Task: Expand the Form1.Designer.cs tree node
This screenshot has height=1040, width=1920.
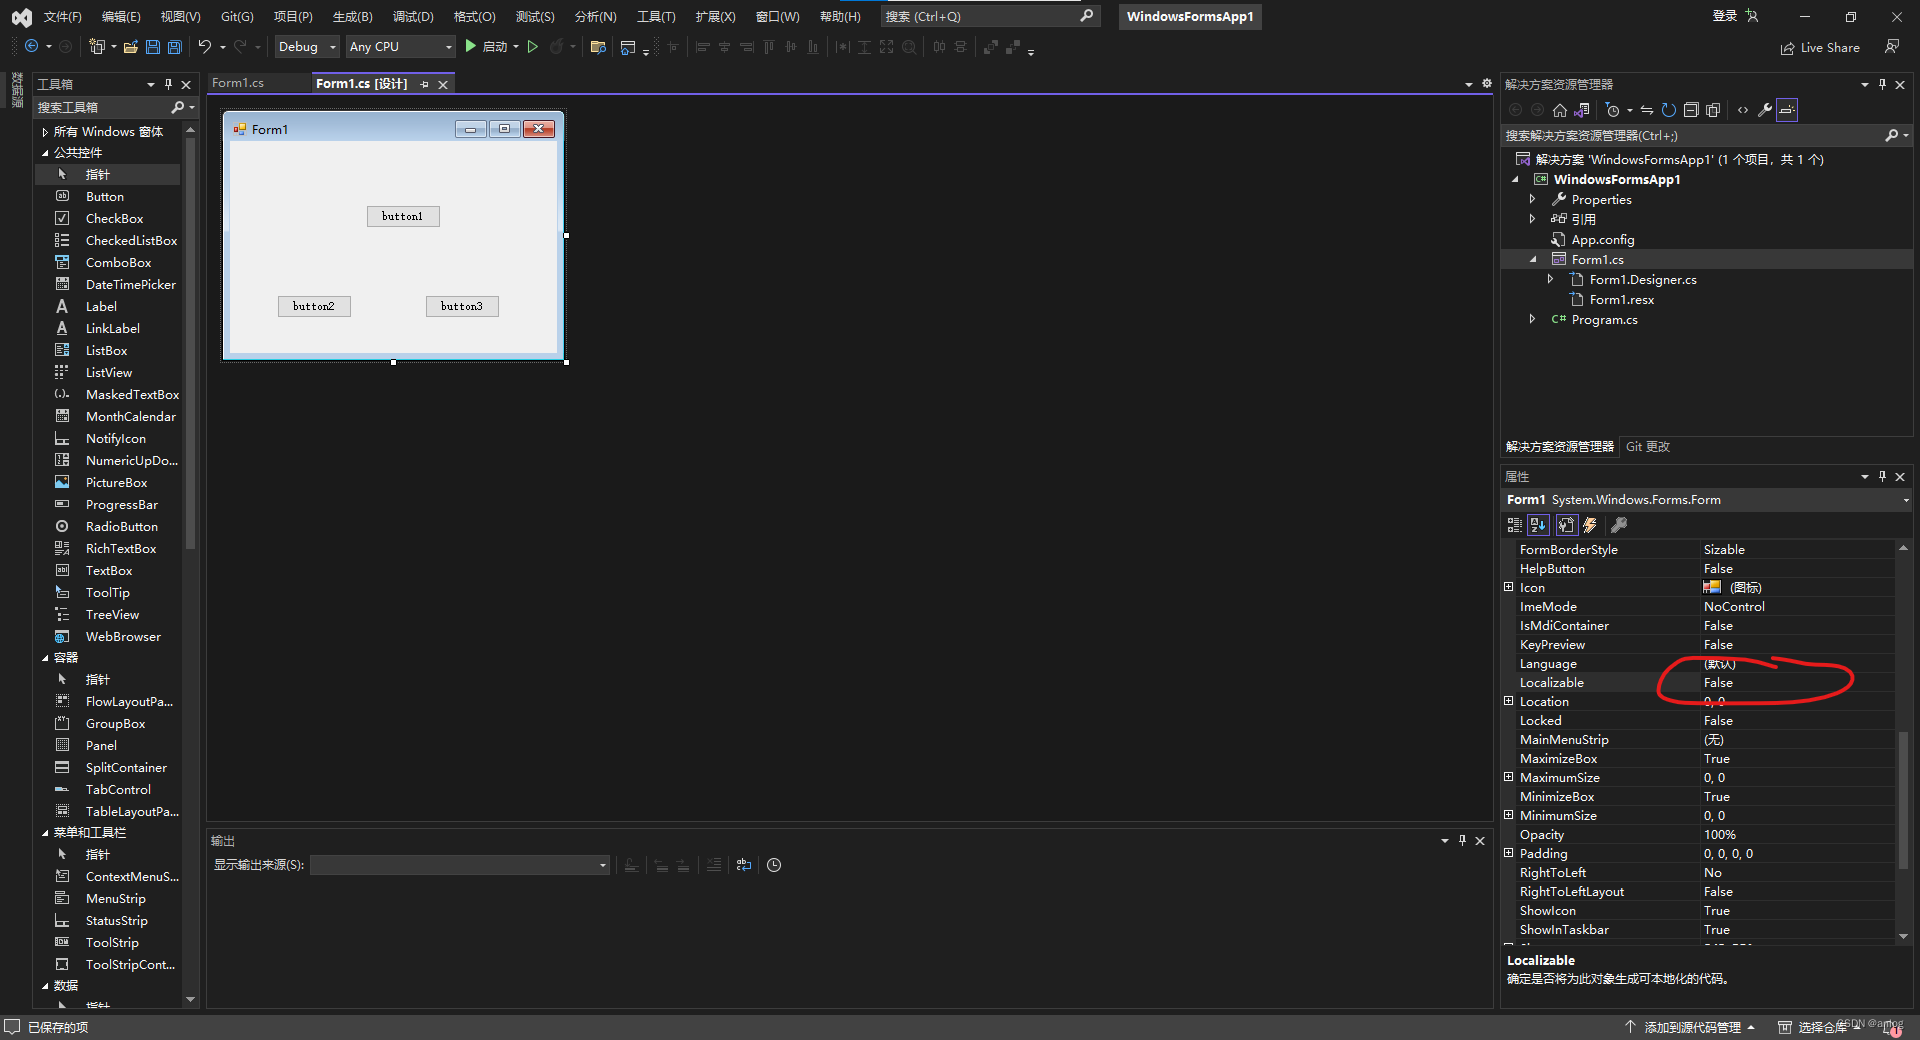Action: (1550, 279)
